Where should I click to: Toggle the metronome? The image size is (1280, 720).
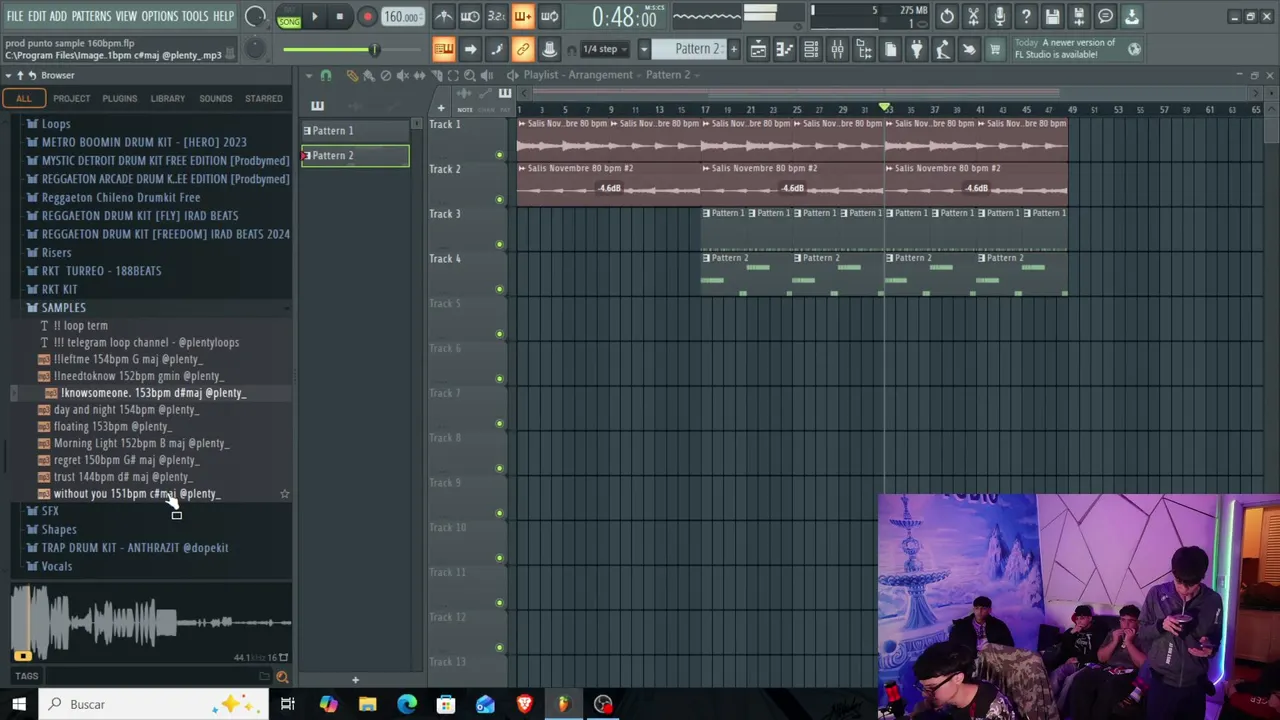tap(444, 16)
